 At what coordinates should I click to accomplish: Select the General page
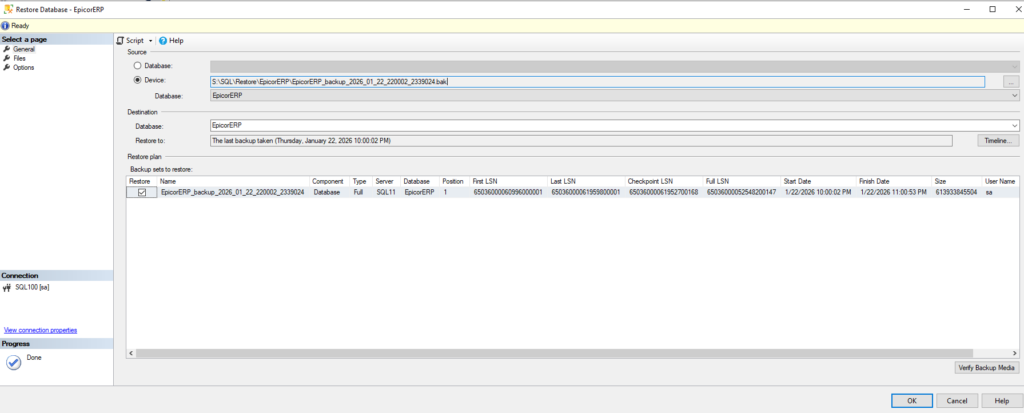[x=24, y=49]
